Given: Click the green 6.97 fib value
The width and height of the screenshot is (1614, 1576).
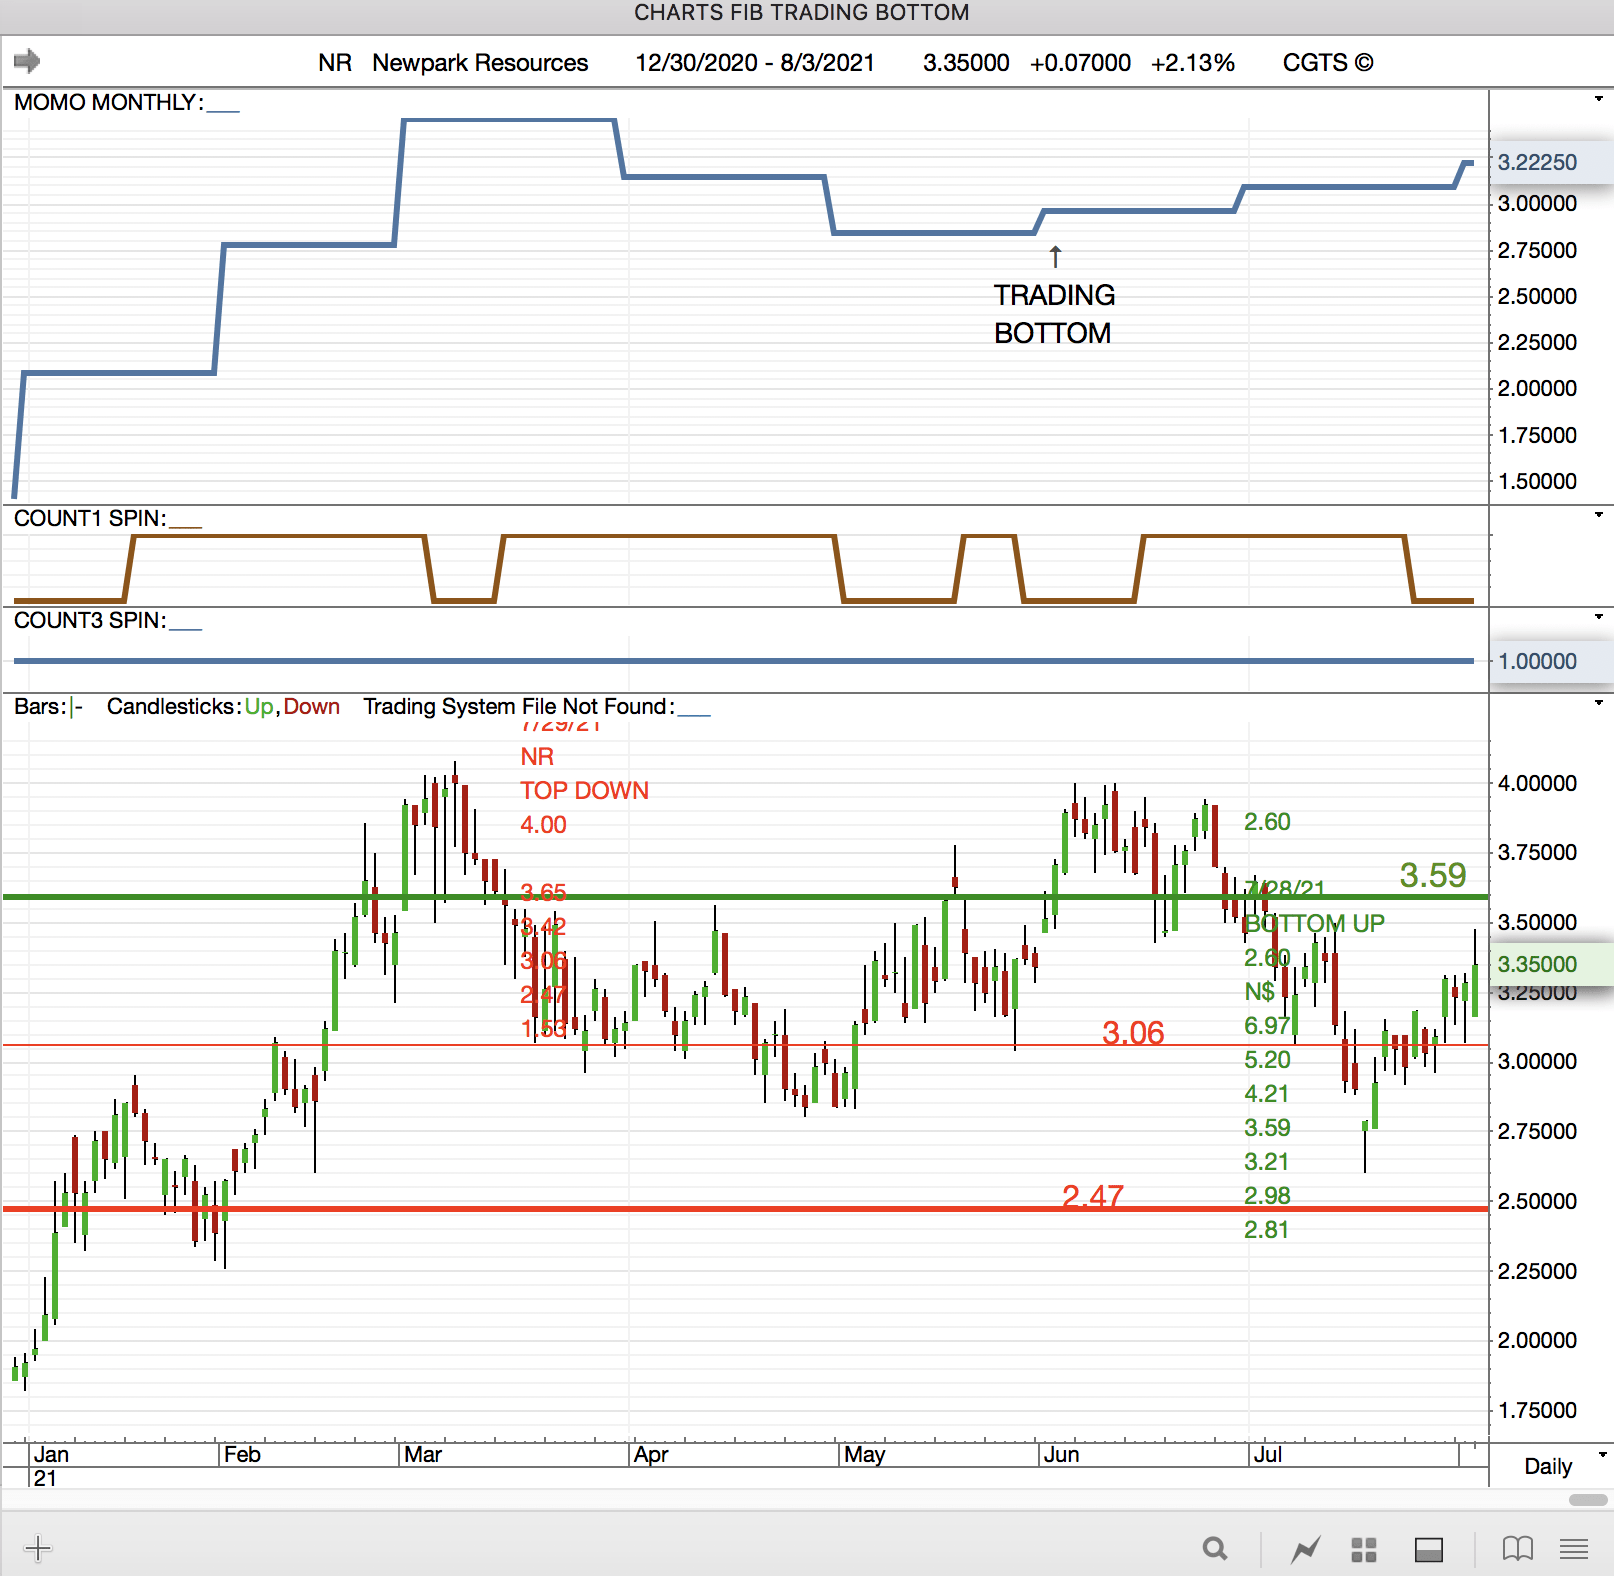Looking at the screenshot, I should tap(1267, 1026).
